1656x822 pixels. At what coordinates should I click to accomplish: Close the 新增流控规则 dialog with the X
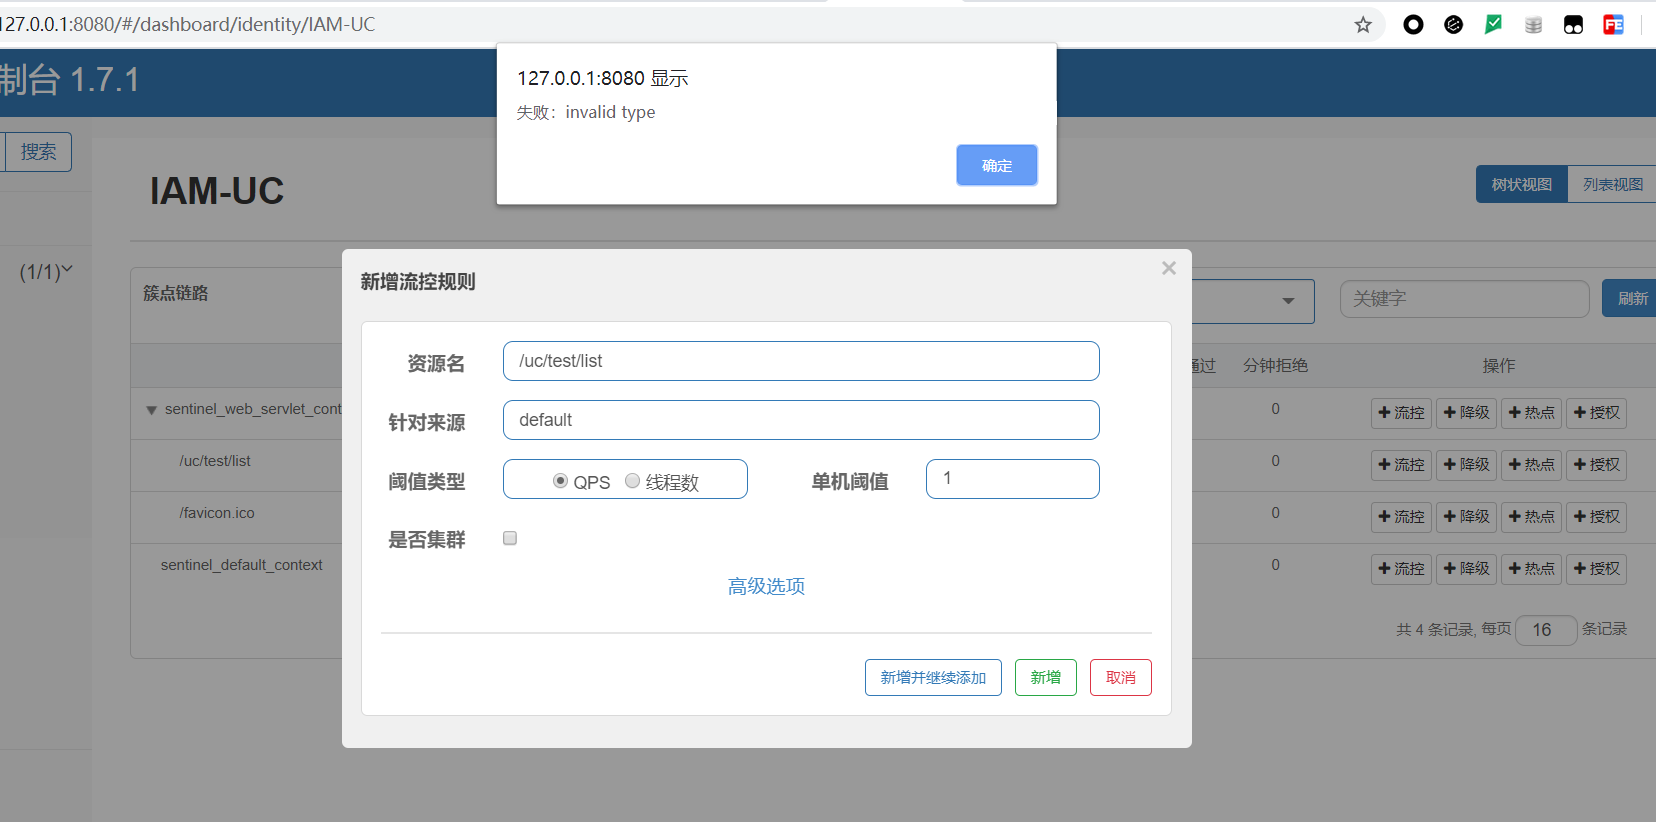coord(1169,268)
